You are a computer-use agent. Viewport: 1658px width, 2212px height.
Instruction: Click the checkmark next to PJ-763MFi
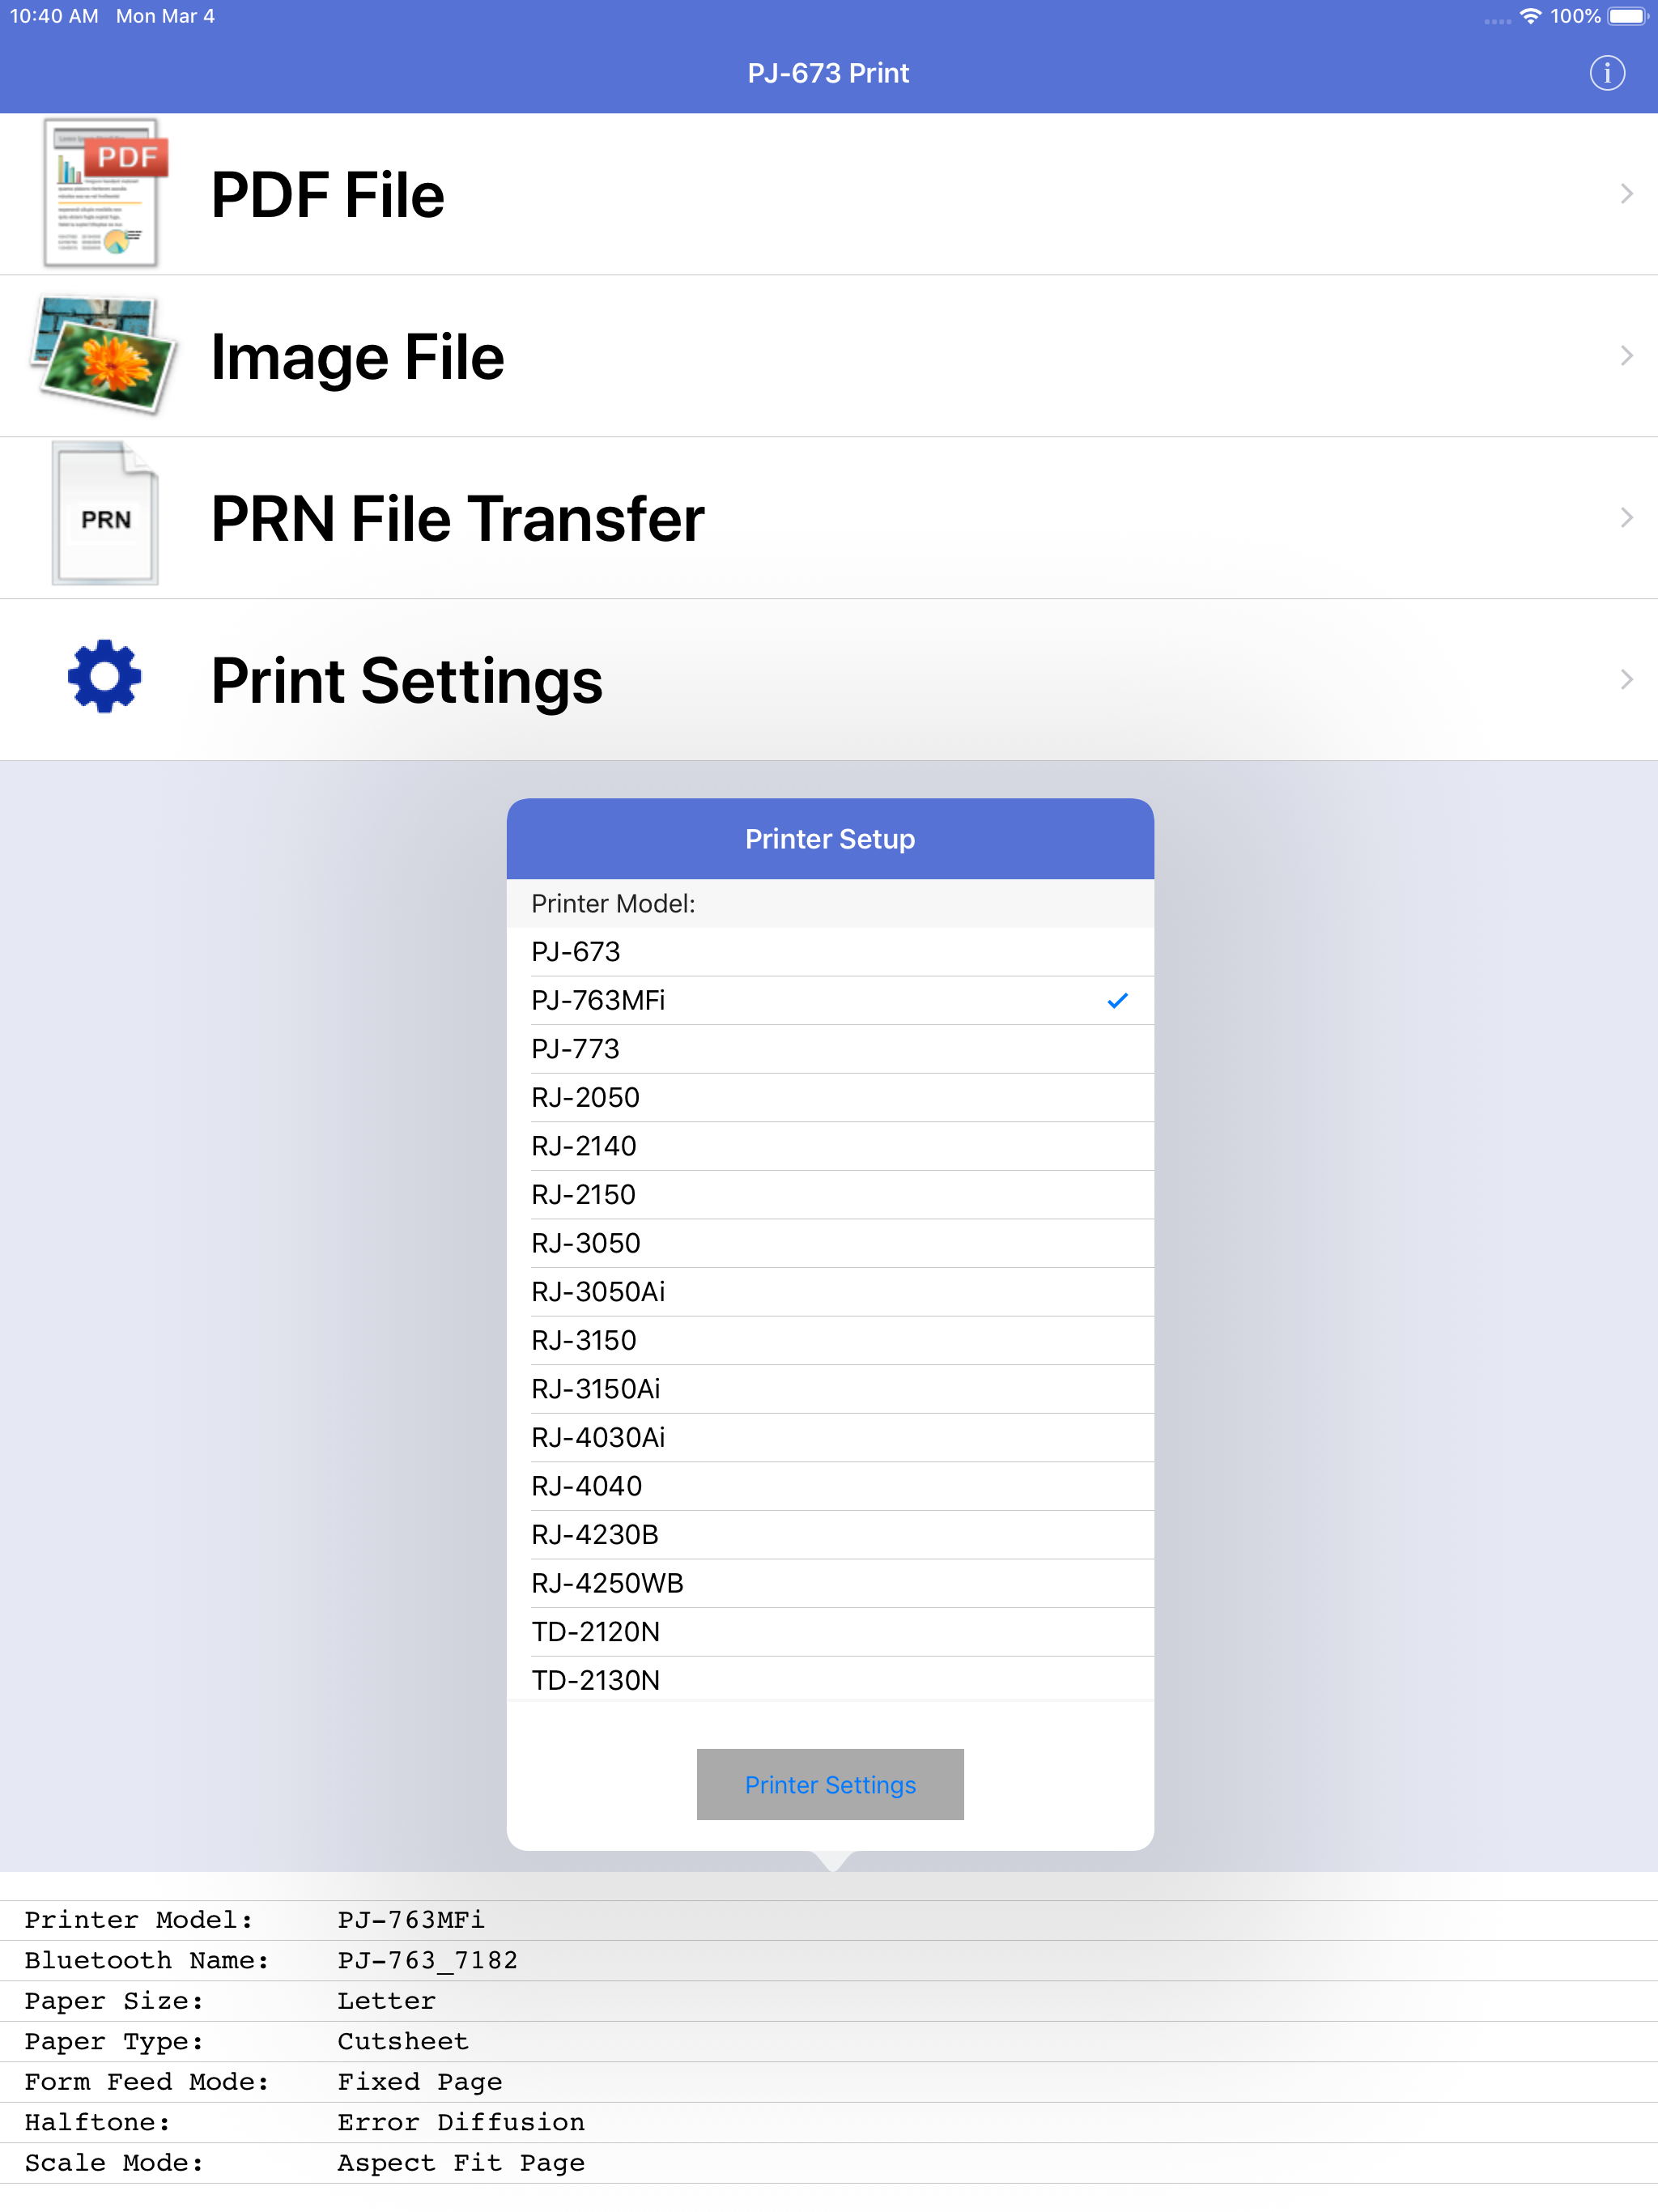tap(1117, 1000)
